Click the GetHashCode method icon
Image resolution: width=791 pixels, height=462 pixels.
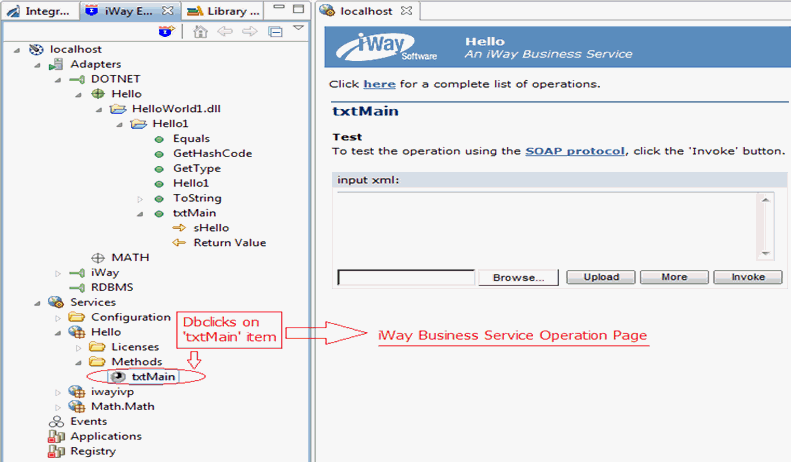pos(159,154)
